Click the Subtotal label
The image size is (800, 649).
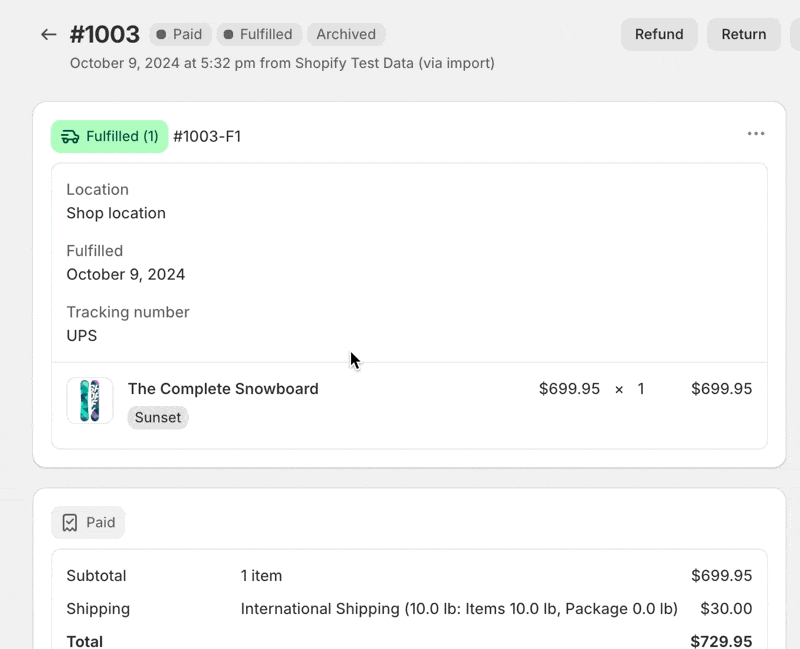point(96,576)
